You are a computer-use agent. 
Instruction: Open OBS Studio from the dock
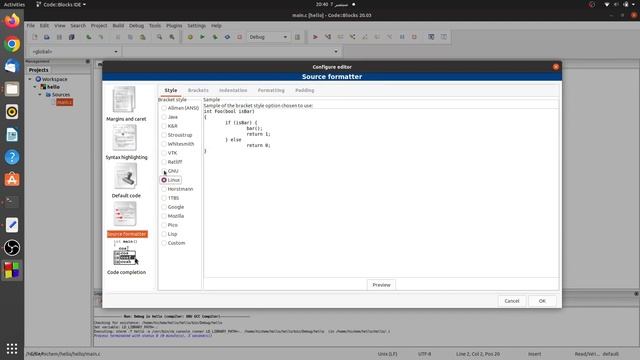(12, 247)
